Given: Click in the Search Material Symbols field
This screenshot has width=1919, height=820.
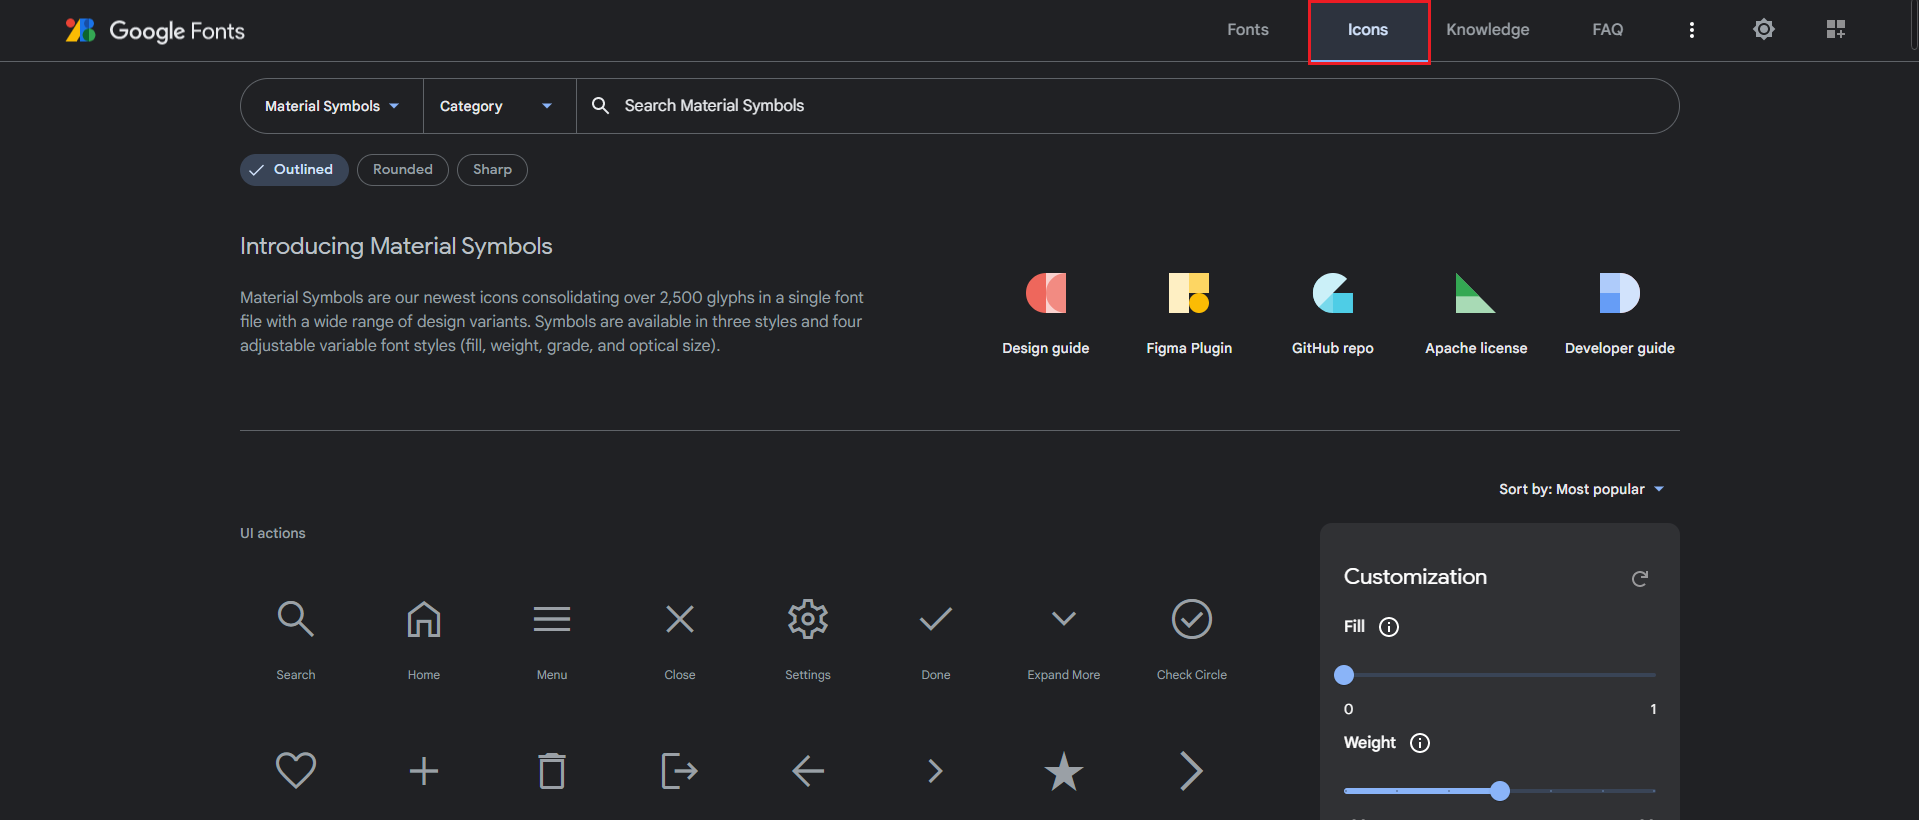Looking at the screenshot, I should [1127, 106].
